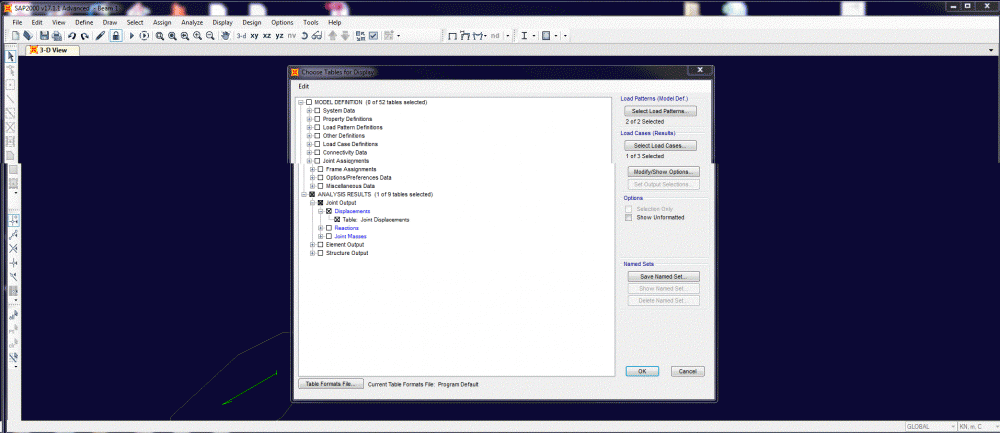Click the Print icon in the toolbar
This screenshot has width=1000, height=433.
(56, 36)
